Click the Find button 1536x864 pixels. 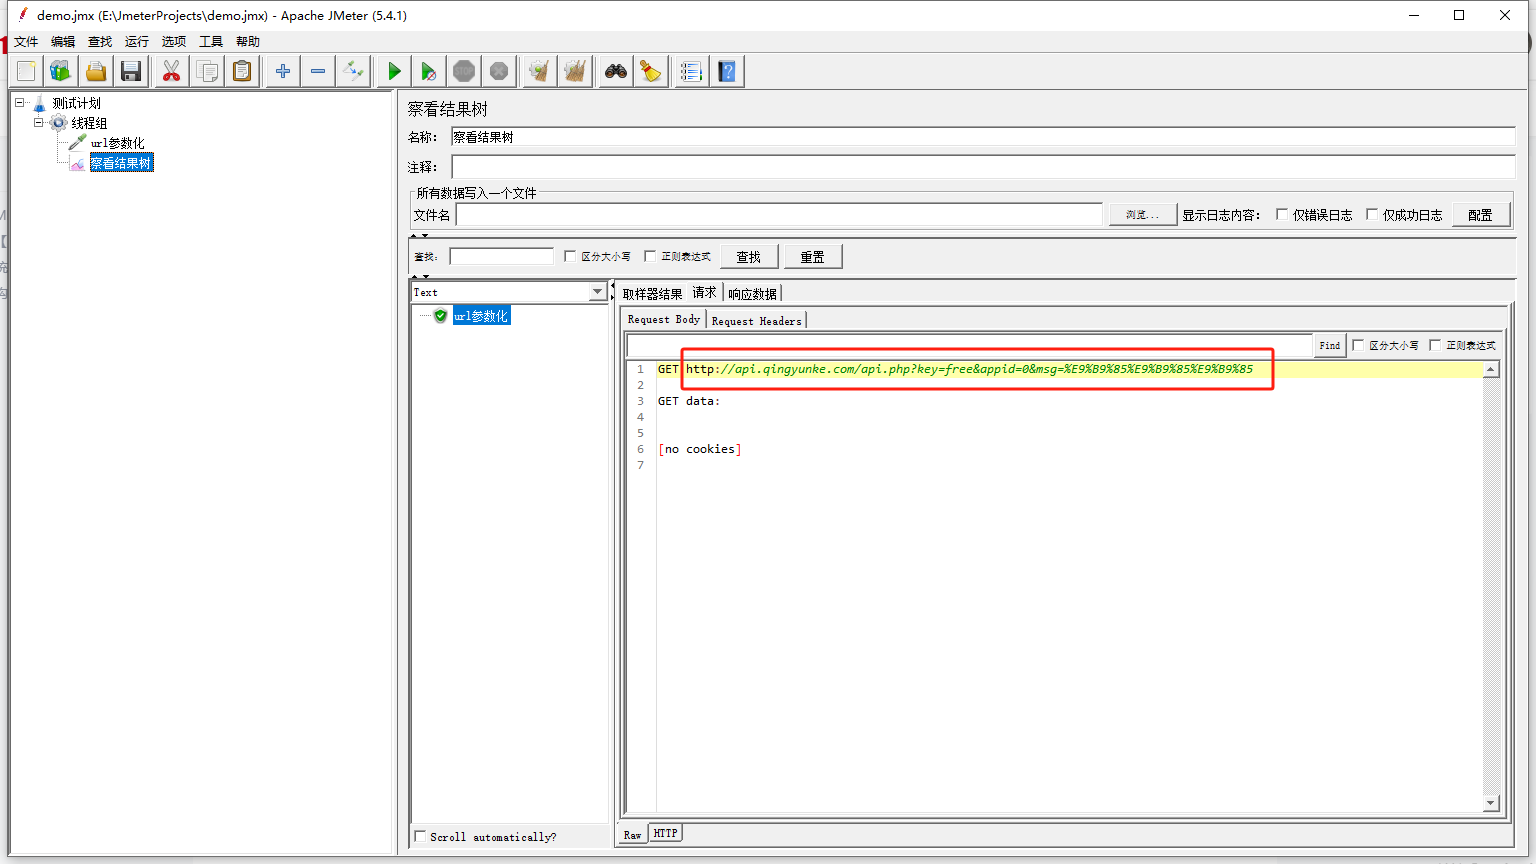[1330, 345]
